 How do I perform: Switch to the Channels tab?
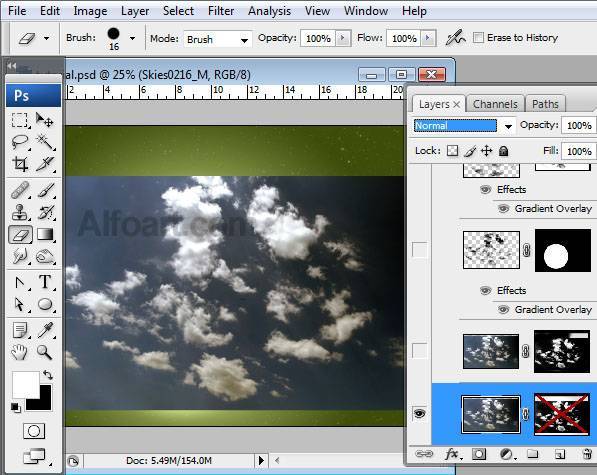495,104
